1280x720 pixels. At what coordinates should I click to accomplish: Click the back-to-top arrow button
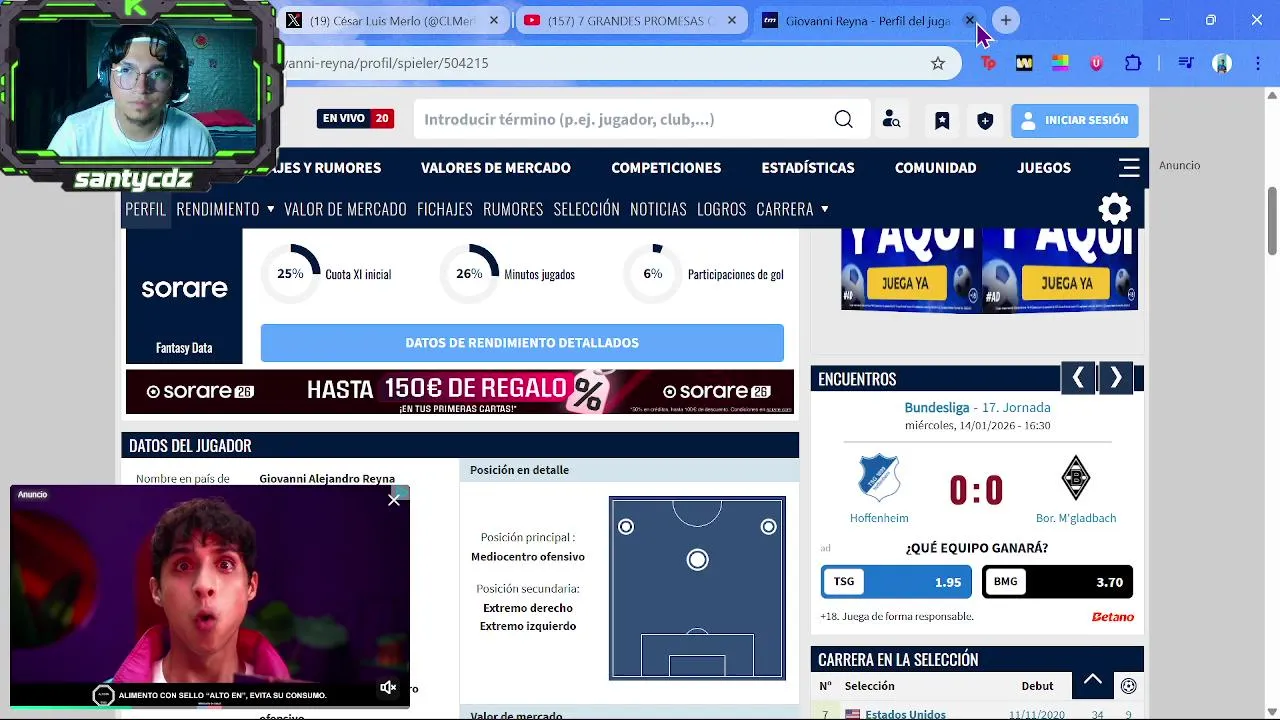tap(1092, 680)
